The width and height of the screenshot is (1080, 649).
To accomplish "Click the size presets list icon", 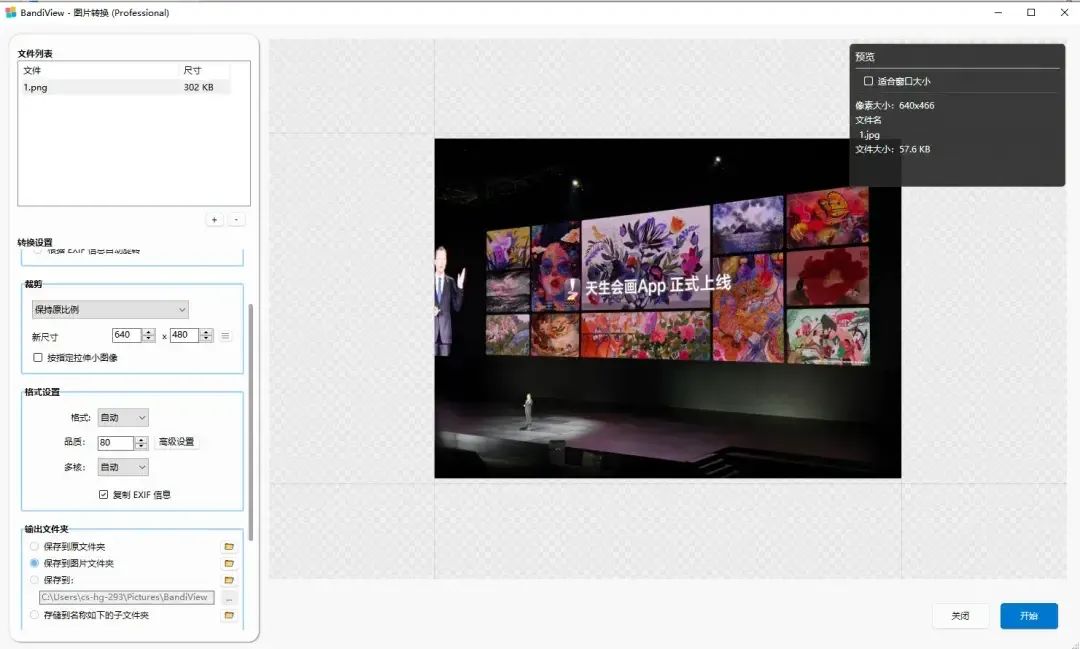I will [225, 336].
